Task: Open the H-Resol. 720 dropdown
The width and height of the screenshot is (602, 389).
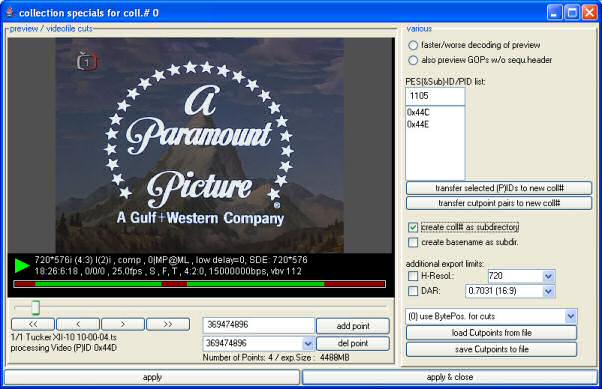Action: [548, 276]
